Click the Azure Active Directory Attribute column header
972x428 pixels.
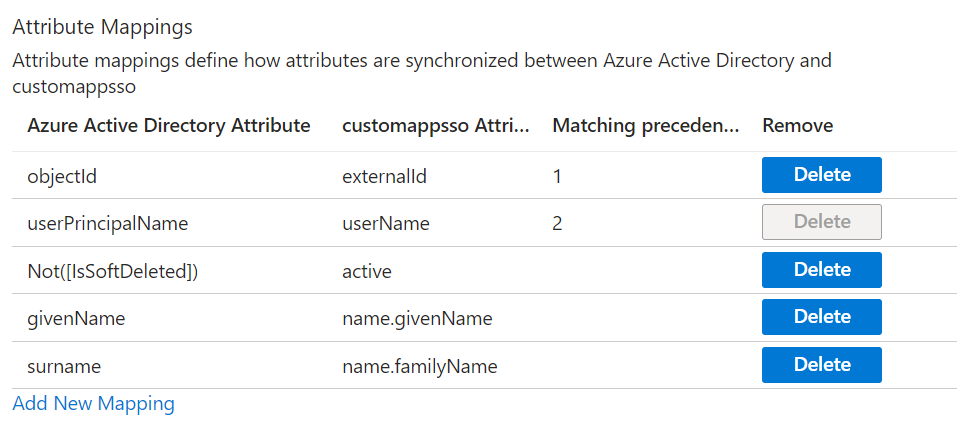coord(169,126)
